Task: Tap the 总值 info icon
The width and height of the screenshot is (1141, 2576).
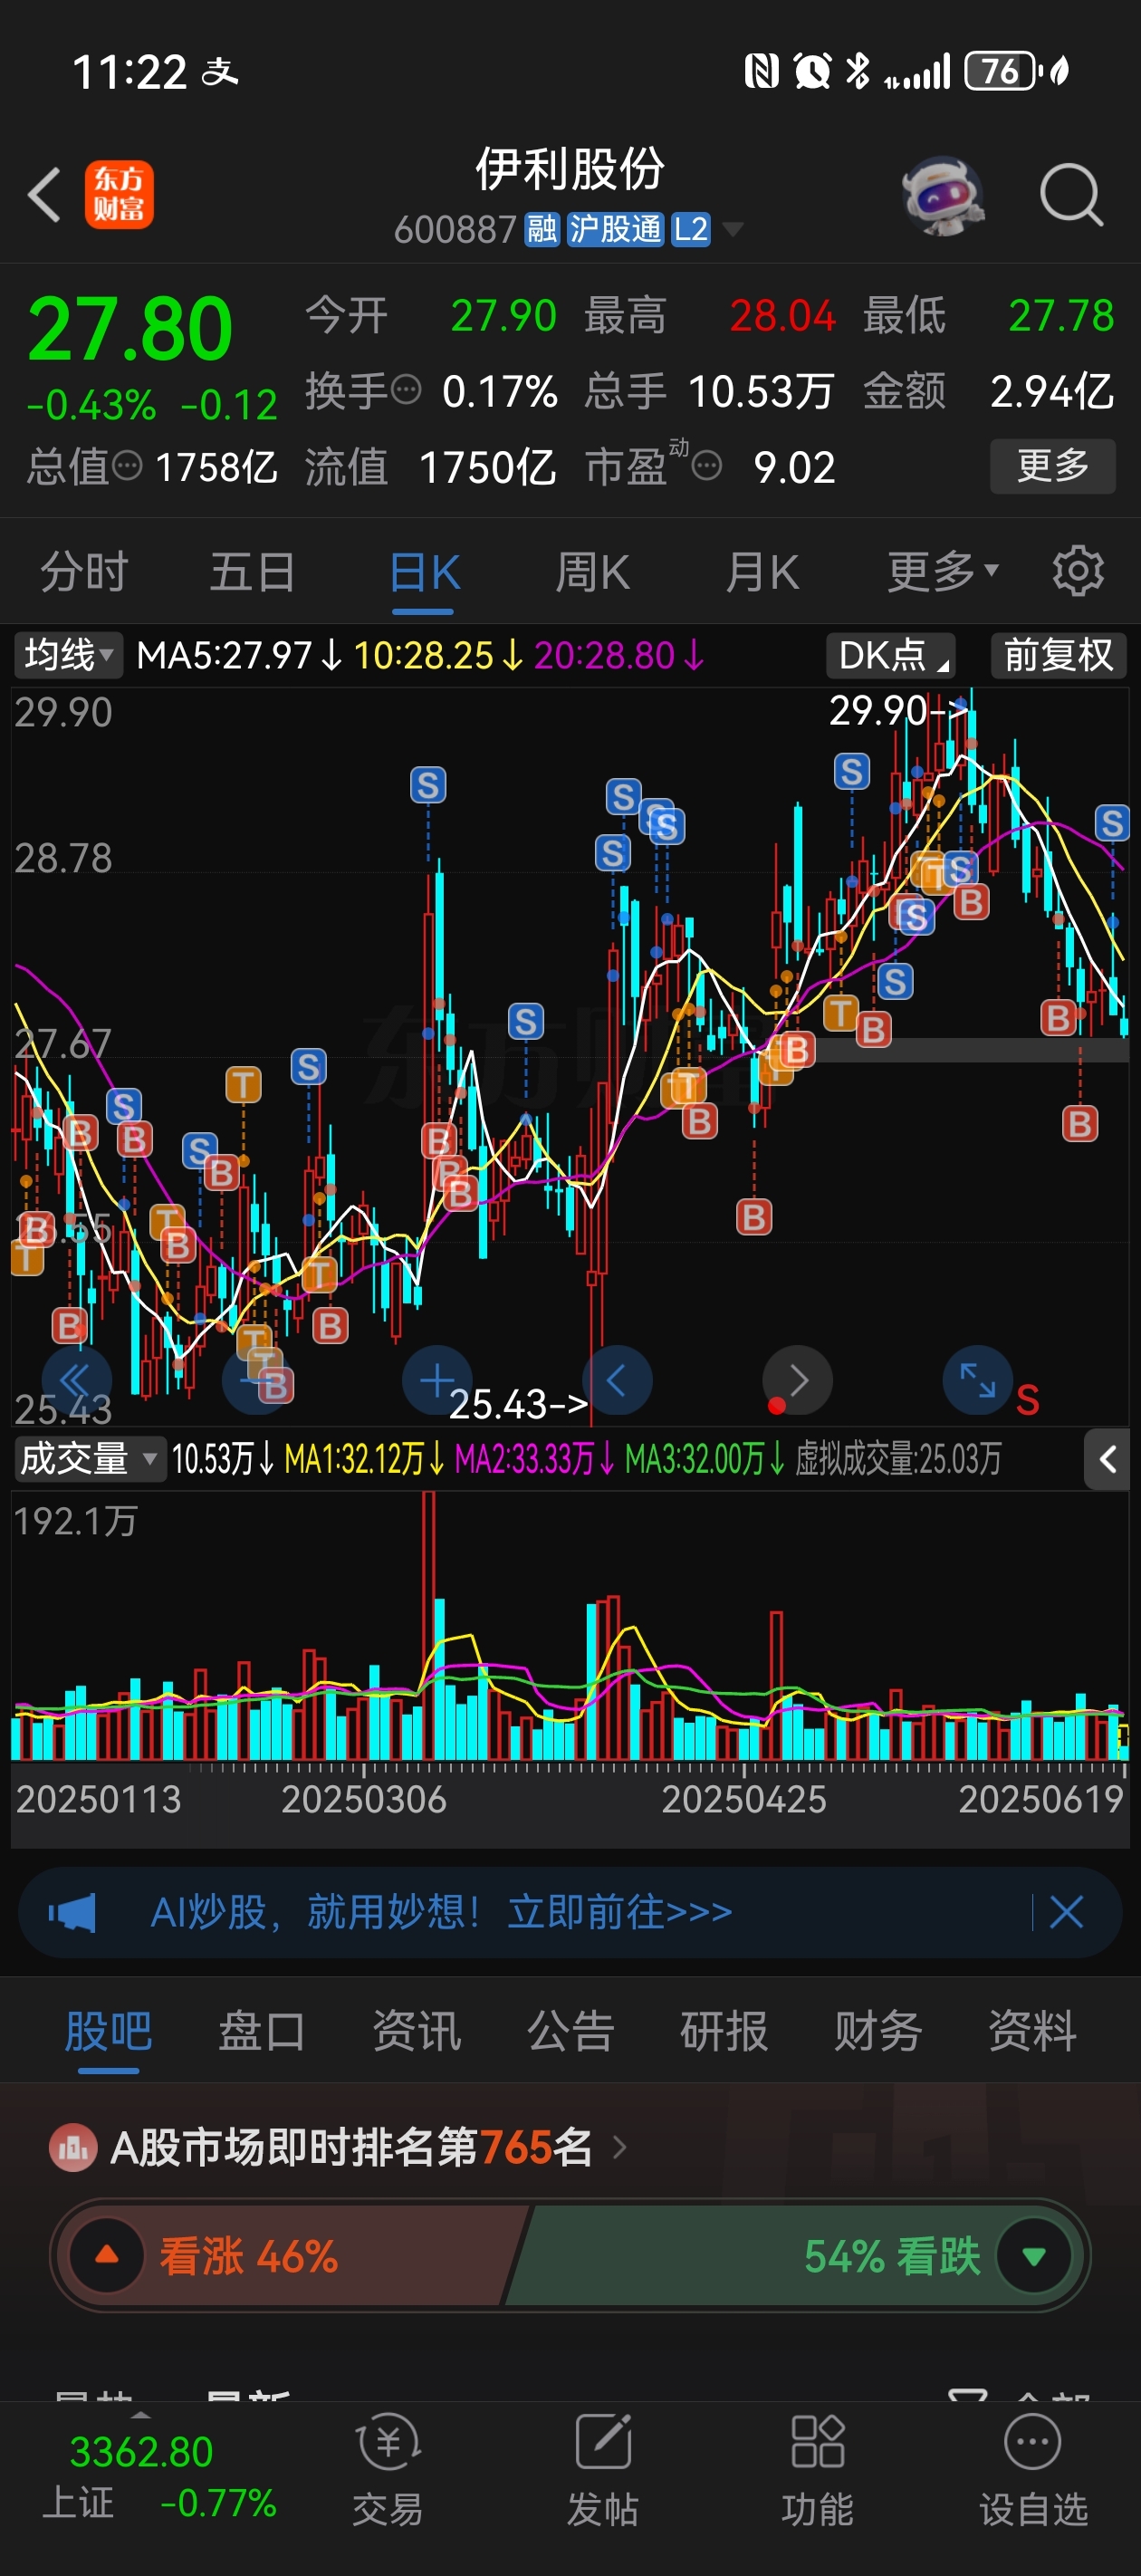Action: pyautogui.click(x=127, y=465)
